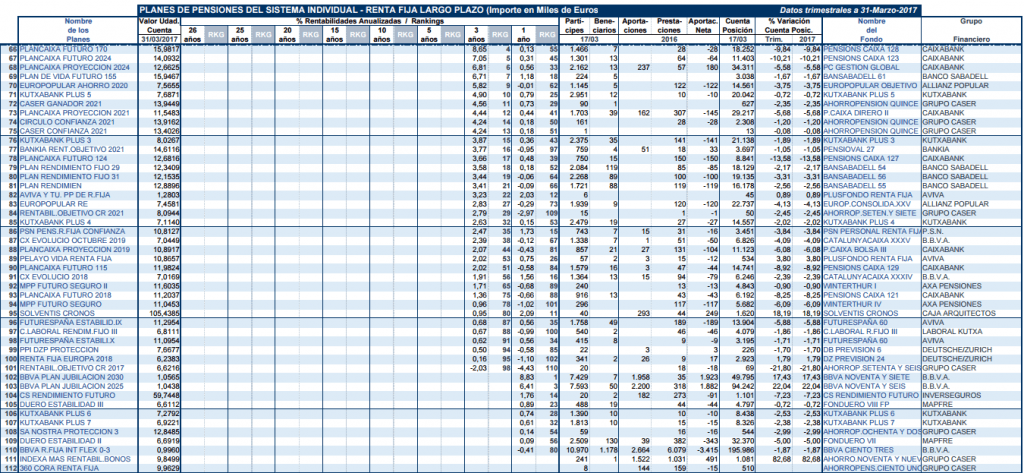The image size is (1024, 473).
Task: Click plan name 'CX EVOLUCIO OCTUBRE 2019'
Action: 71,240
